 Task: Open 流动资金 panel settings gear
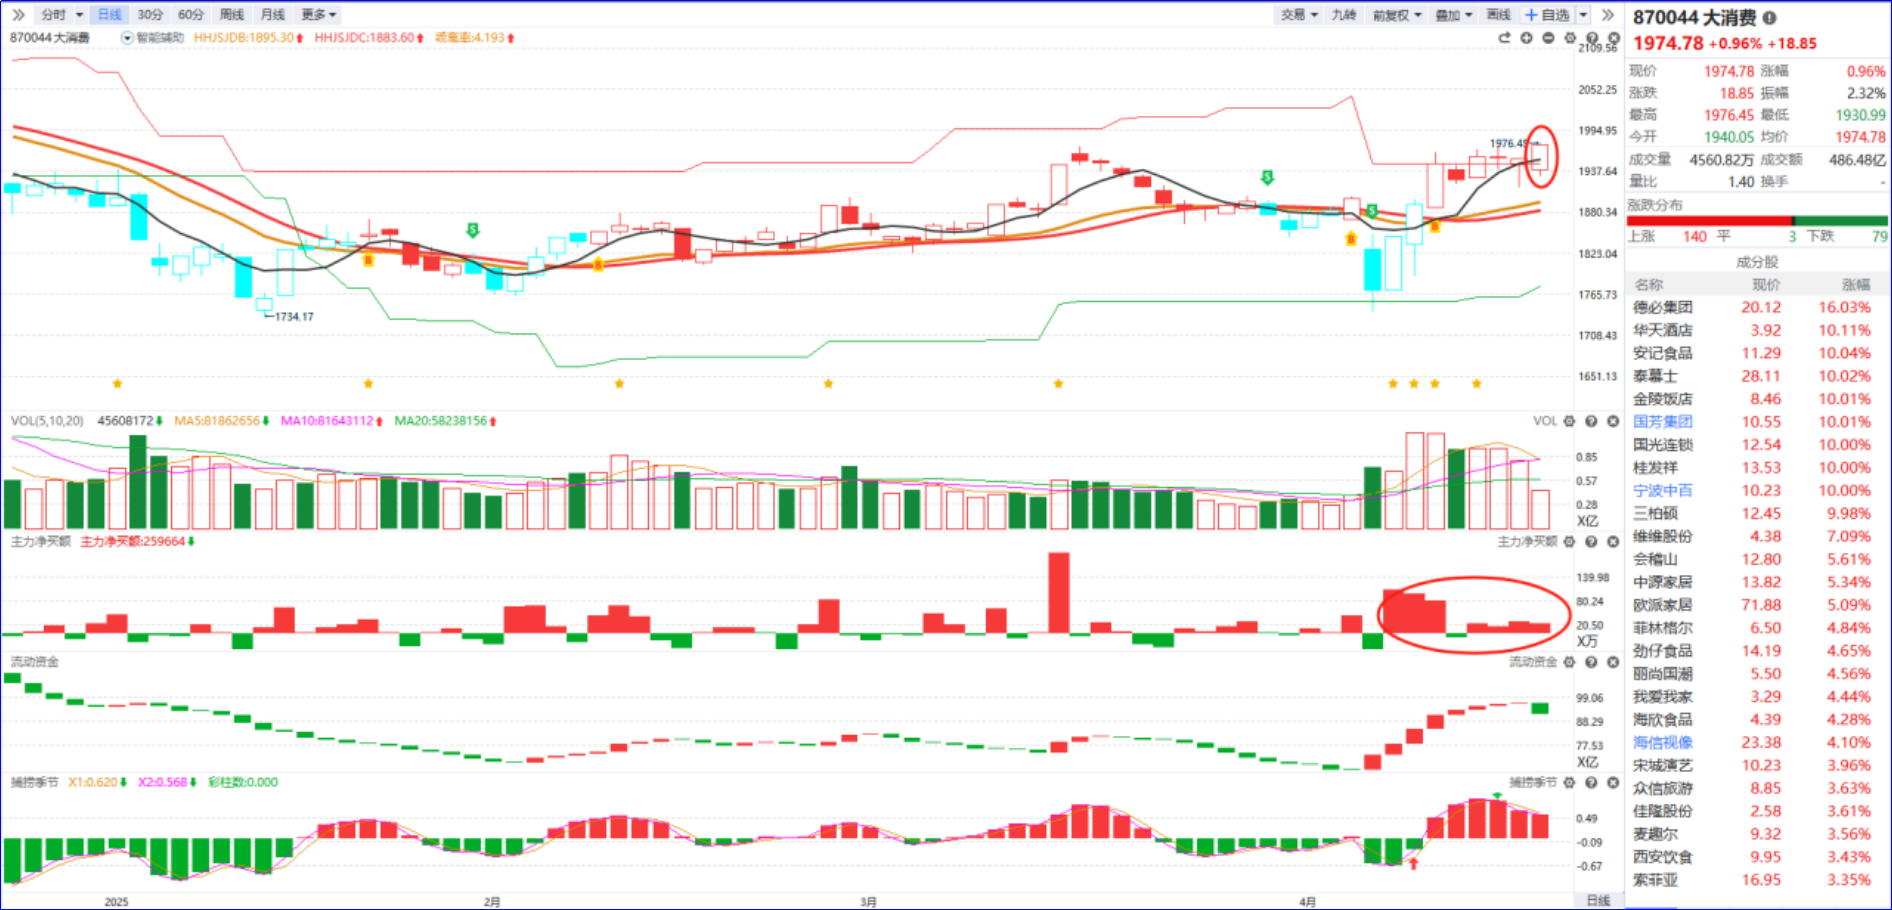[1569, 662]
